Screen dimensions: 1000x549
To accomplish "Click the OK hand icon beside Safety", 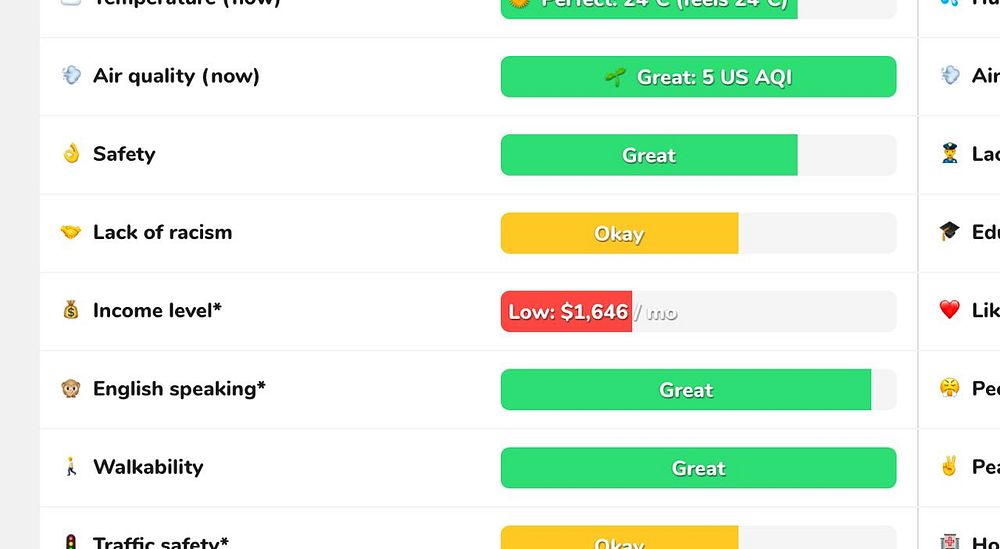I will (71, 154).
